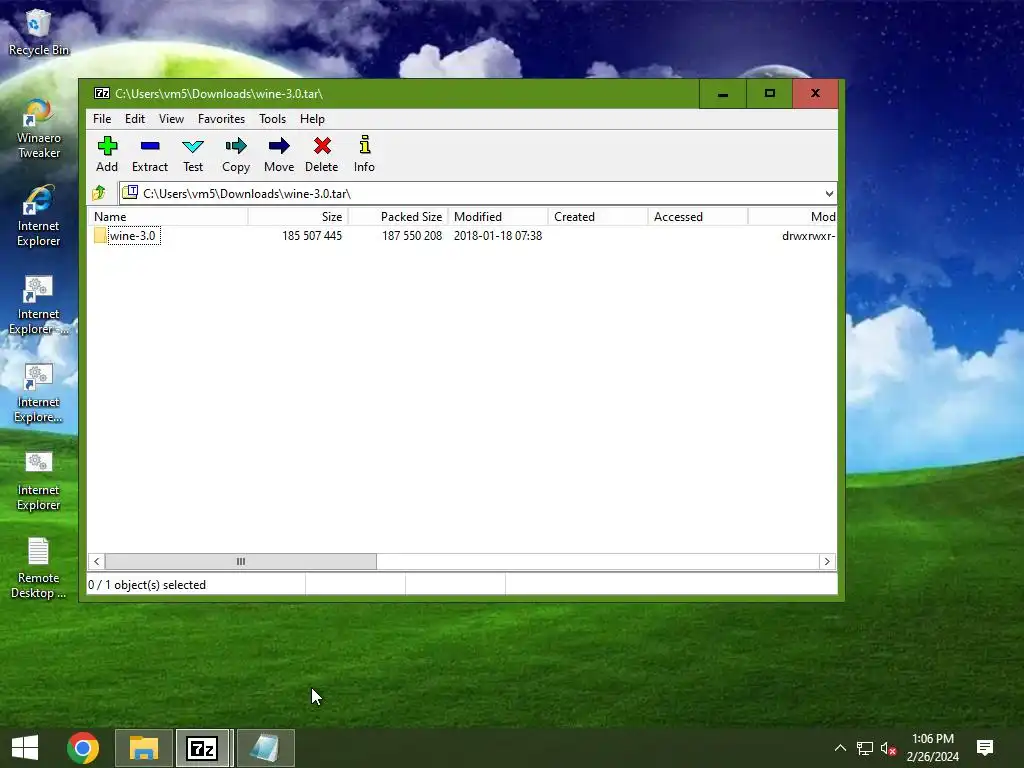This screenshot has width=1024, height=768.
Task: Click the drwxrwxr- mode value
Action: click(808, 236)
